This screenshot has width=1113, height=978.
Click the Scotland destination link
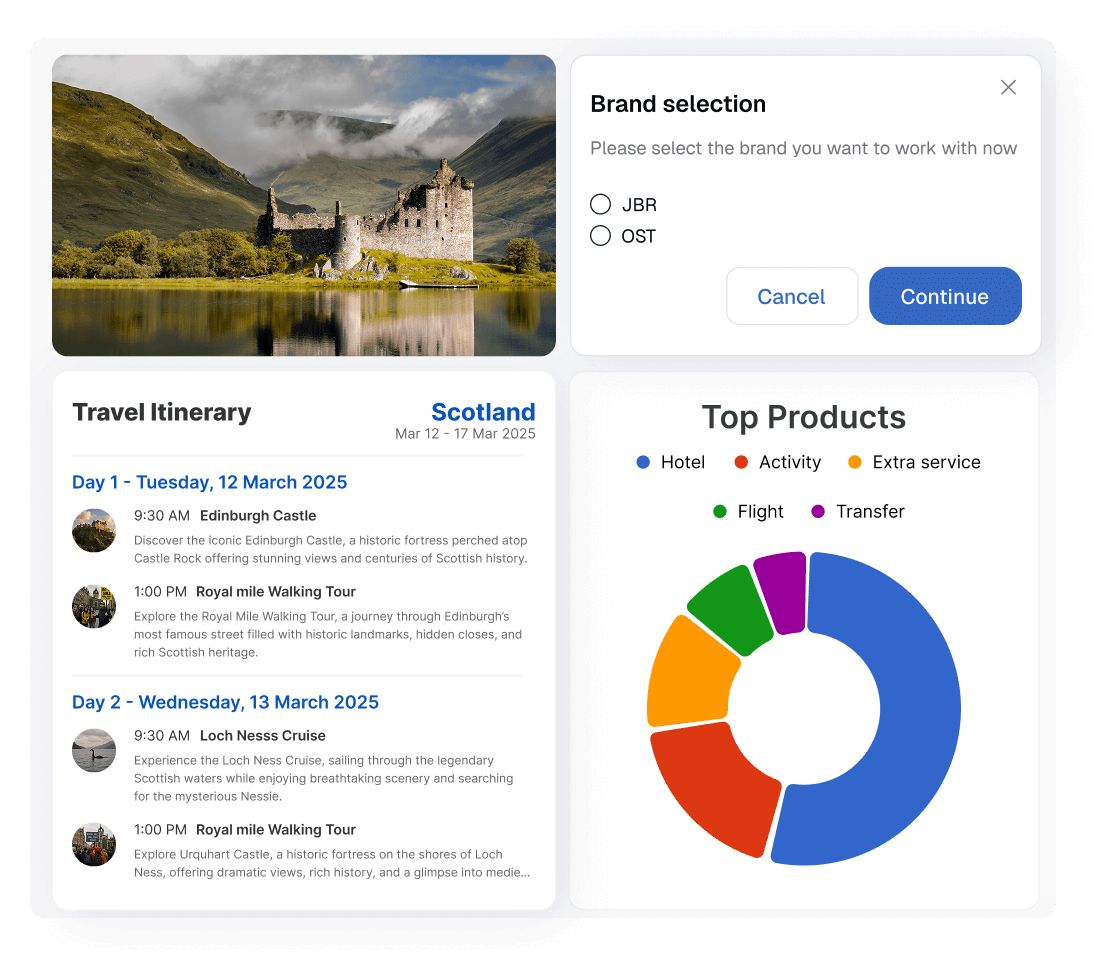click(x=483, y=412)
